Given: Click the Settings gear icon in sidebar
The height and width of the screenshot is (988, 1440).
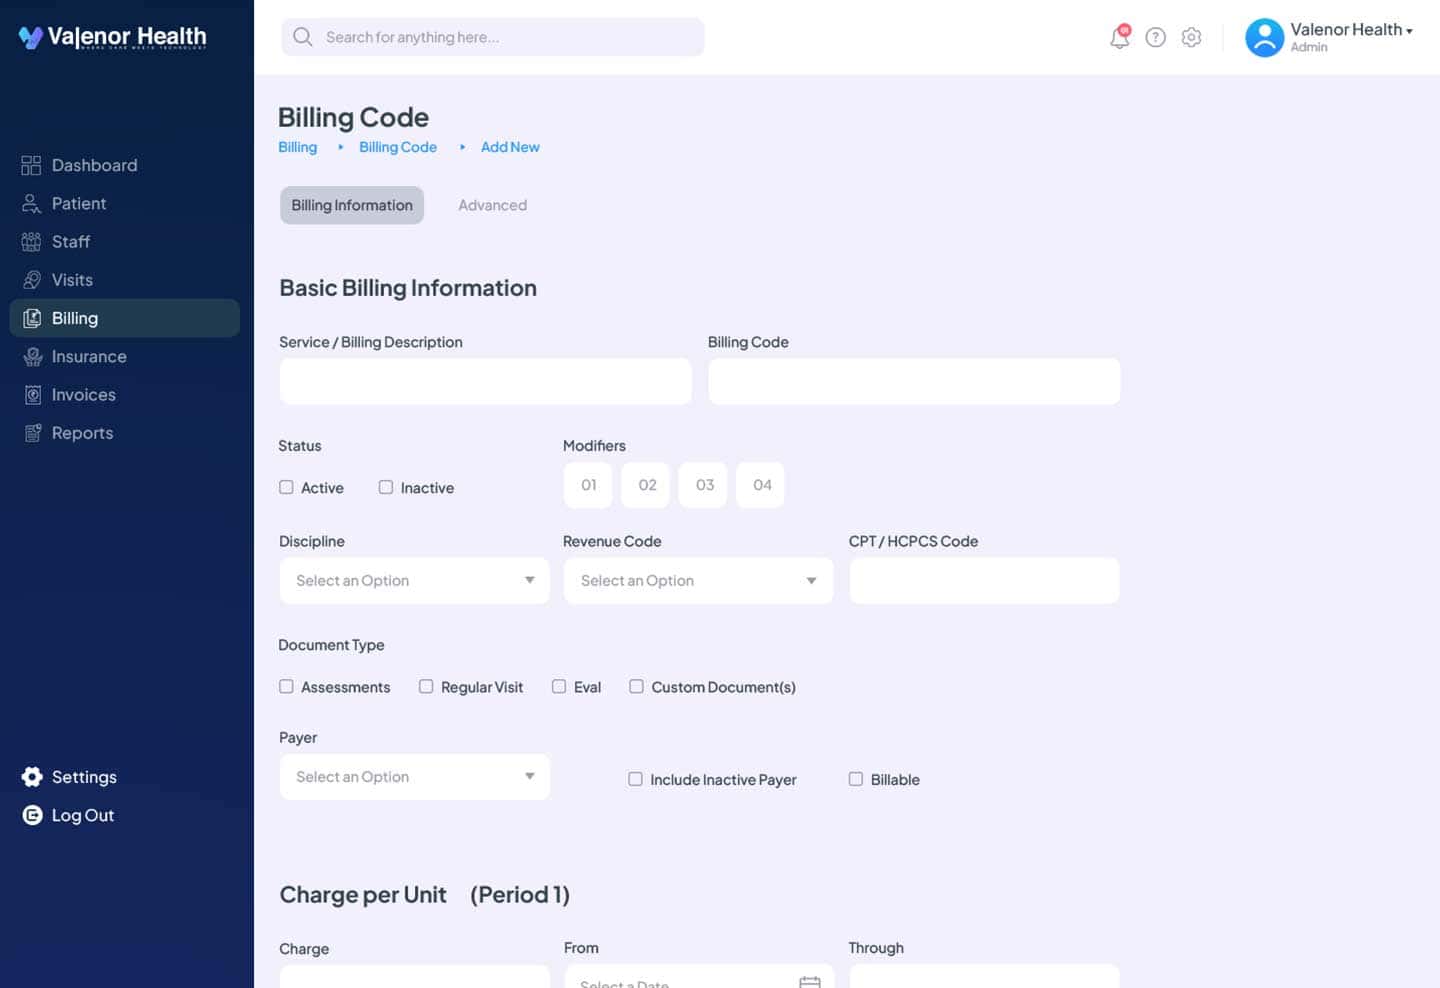Looking at the screenshot, I should (31, 777).
